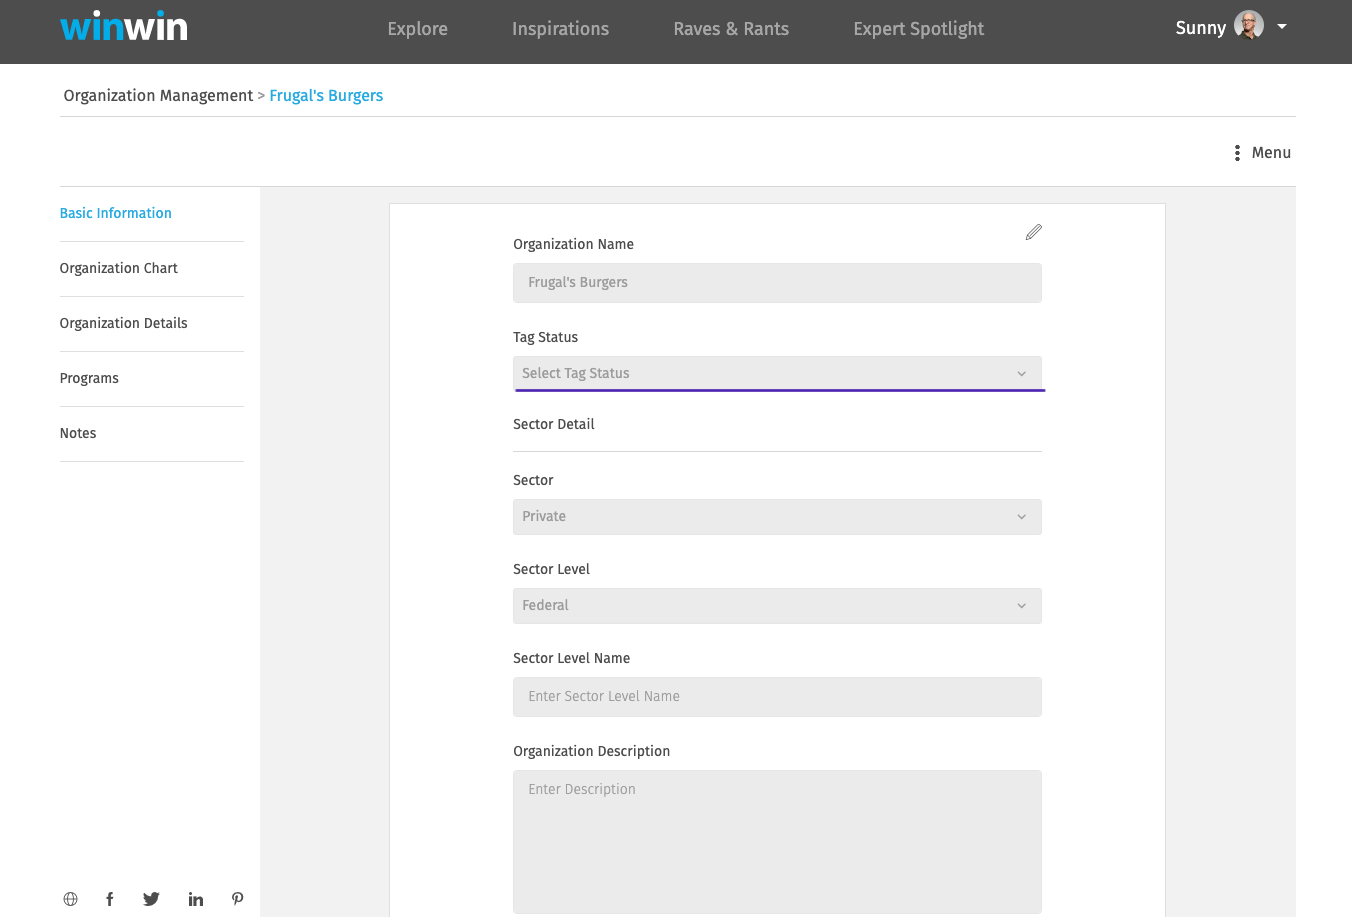Open the three-dot Menu icon
Viewport: 1352px width, 917px height.
[x=1238, y=152]
